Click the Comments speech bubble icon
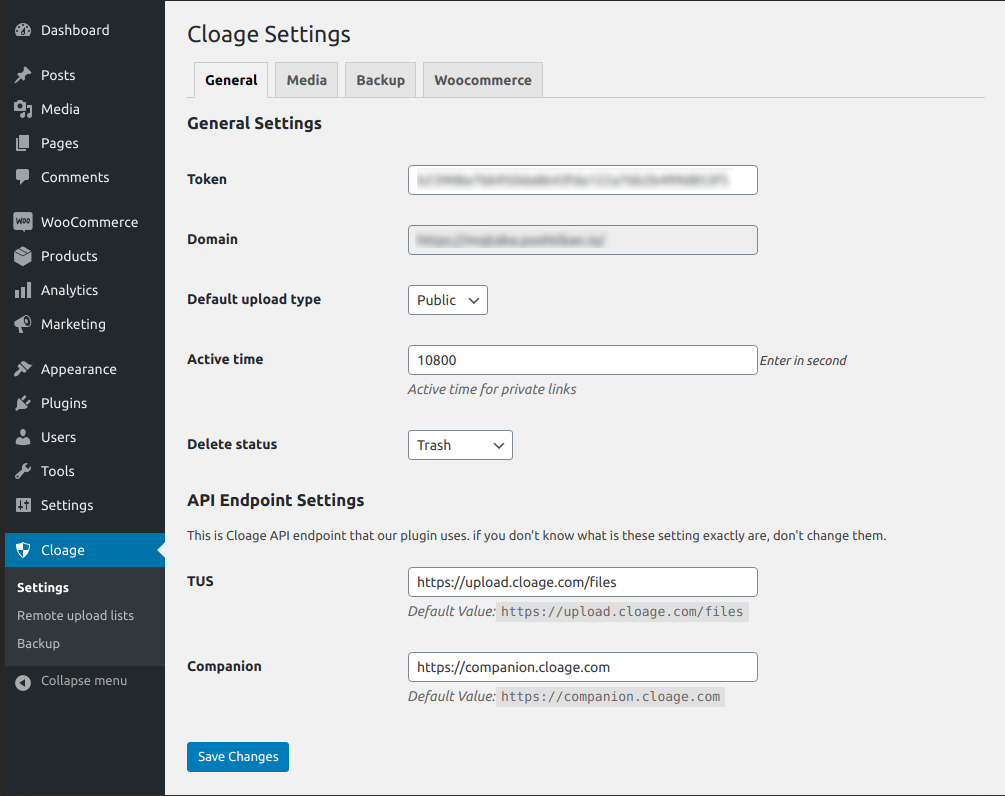The image size is (1005, 796). (23, 177)
